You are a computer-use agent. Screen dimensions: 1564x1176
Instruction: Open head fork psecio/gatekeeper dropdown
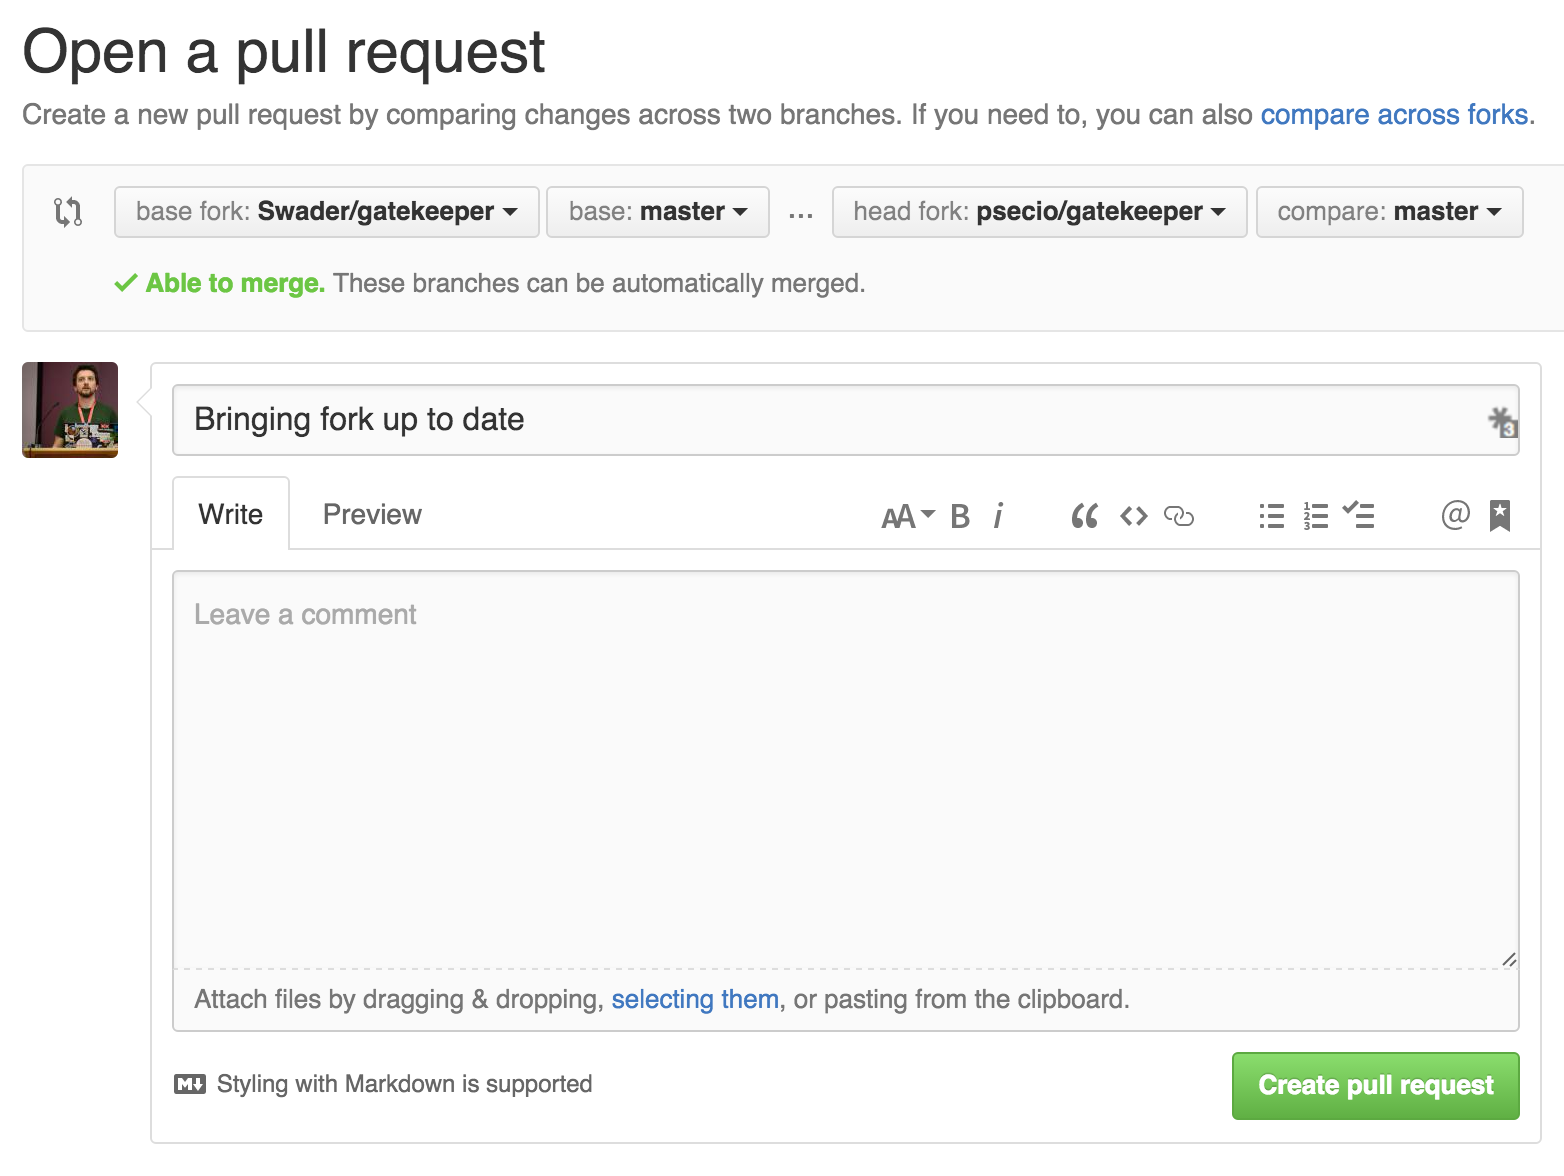click(x=1039, y=212)
